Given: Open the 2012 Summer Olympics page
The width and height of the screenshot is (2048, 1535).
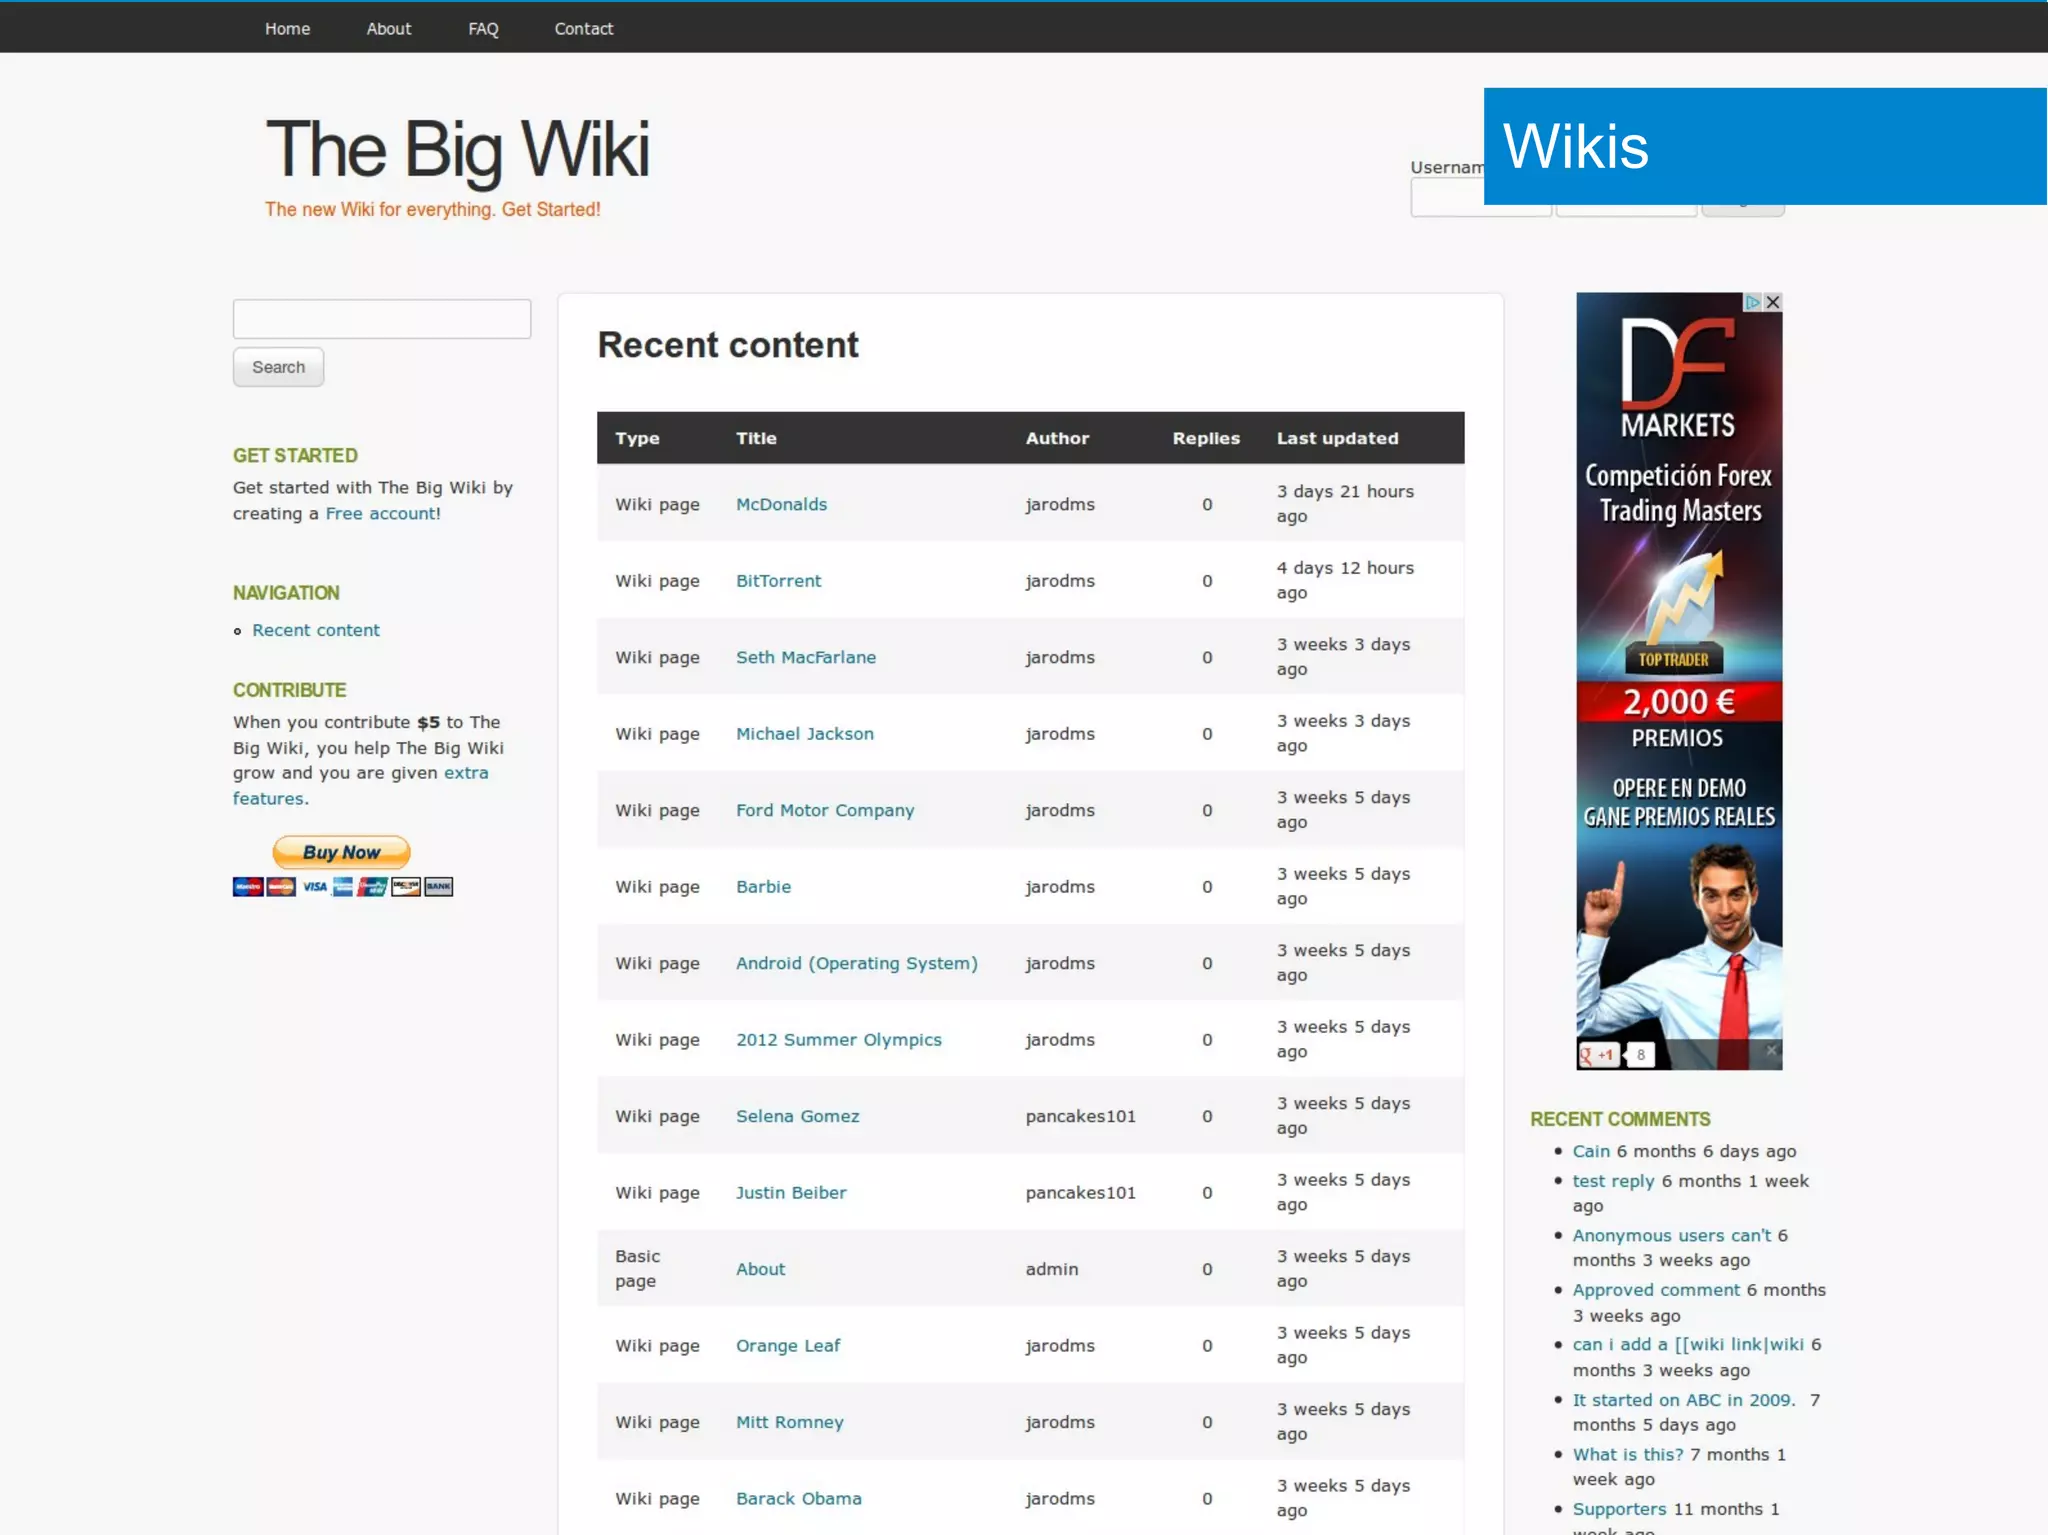Looking at the screenshot, I should coord(838,1039).
